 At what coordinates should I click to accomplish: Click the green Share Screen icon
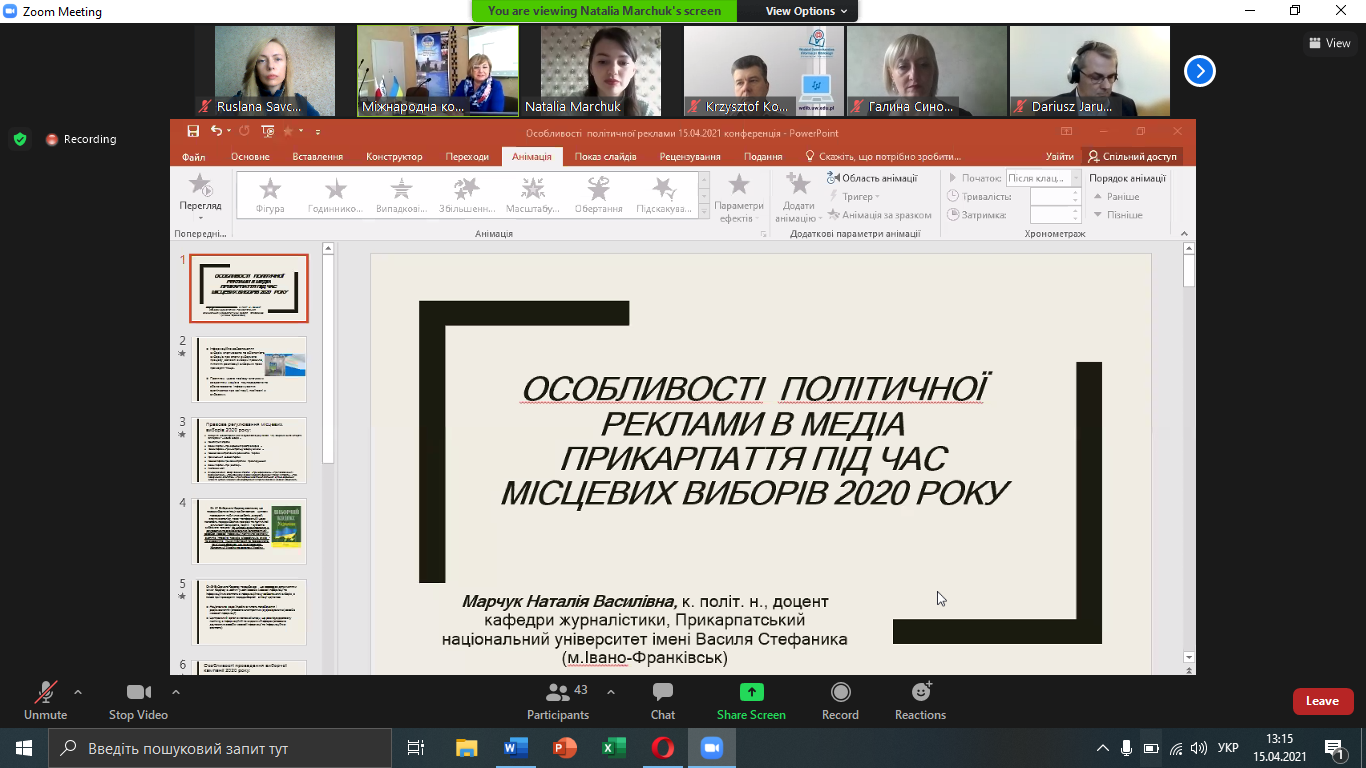click(751, 692)
